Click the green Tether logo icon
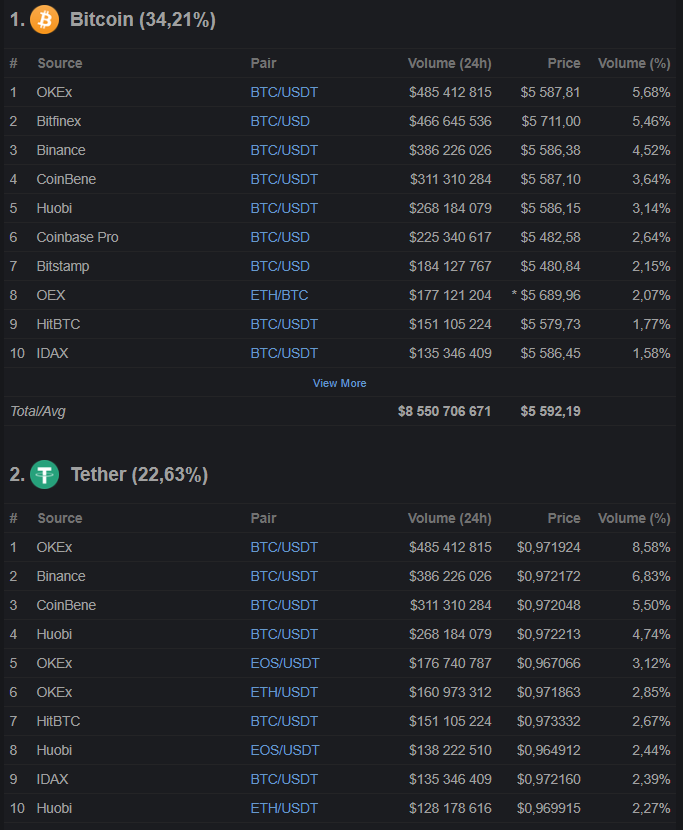This screenshot has width=683, height=830. coord(45,474)
